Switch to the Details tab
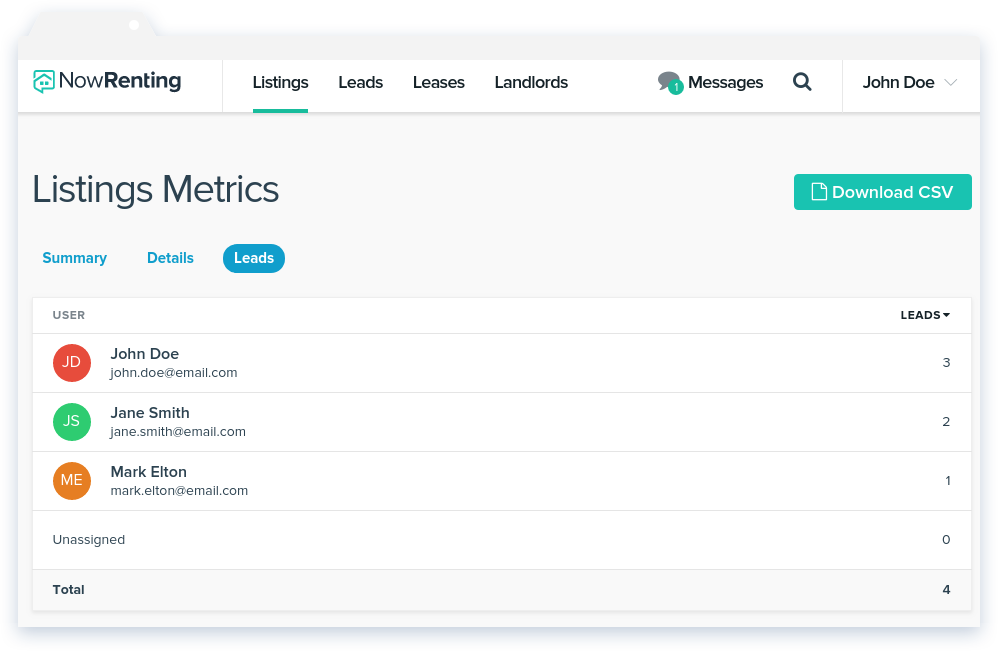The image size is (998, 651). tap(170, 258)
